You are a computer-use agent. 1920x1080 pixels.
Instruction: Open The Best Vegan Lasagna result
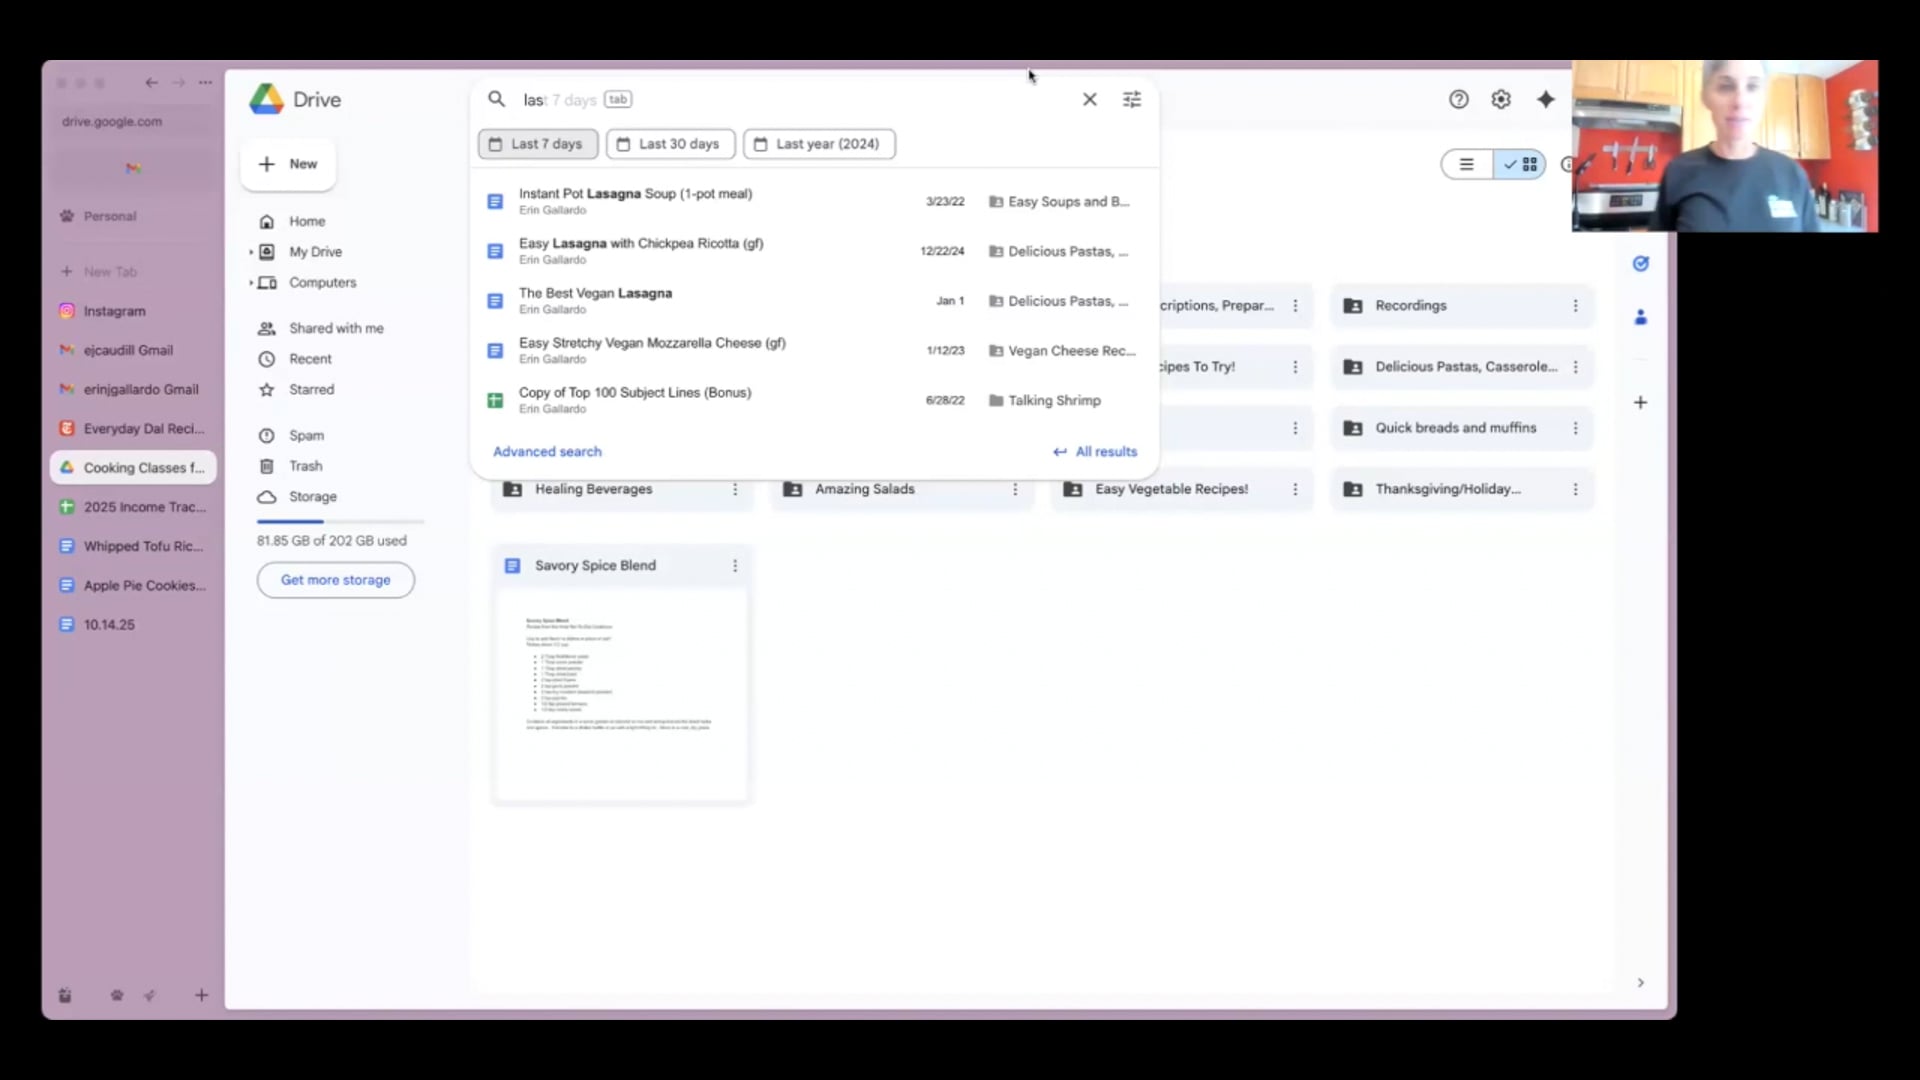(595, 293)
